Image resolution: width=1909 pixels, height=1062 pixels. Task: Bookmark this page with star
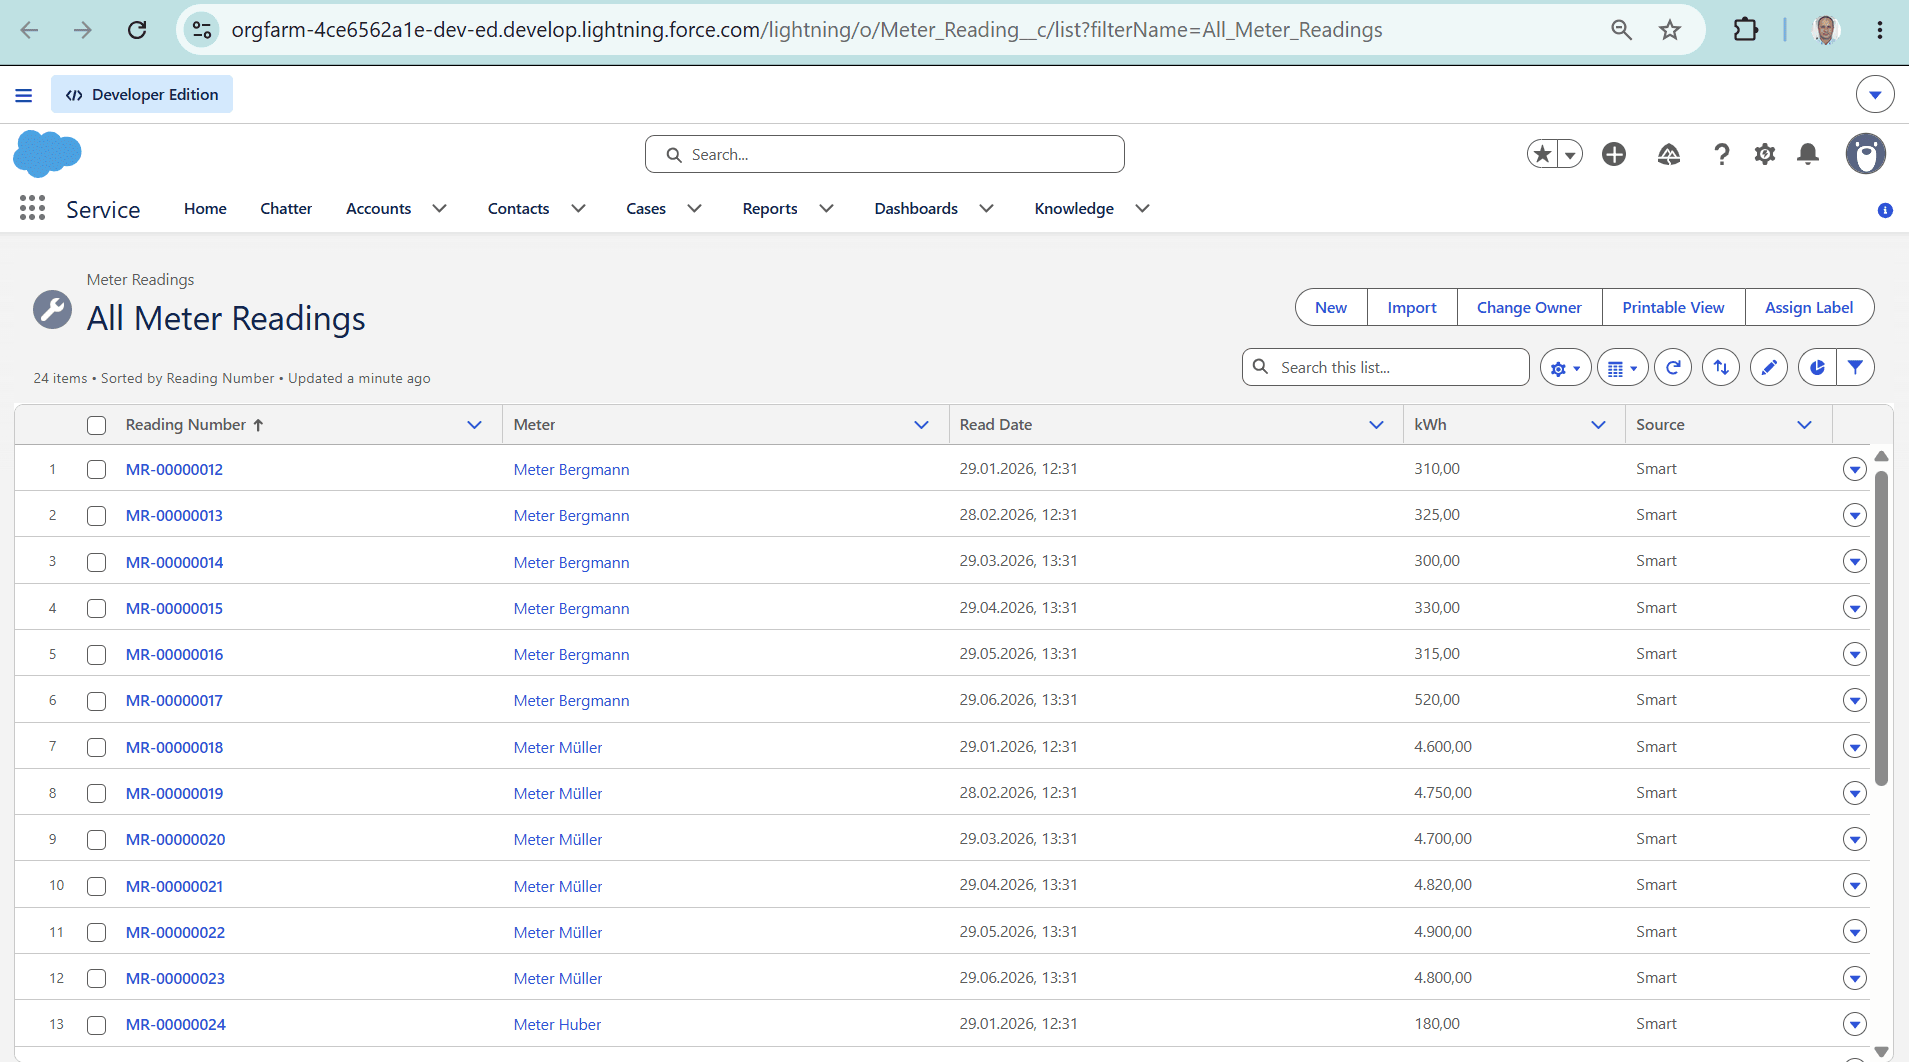click(x=1670, y=30)
